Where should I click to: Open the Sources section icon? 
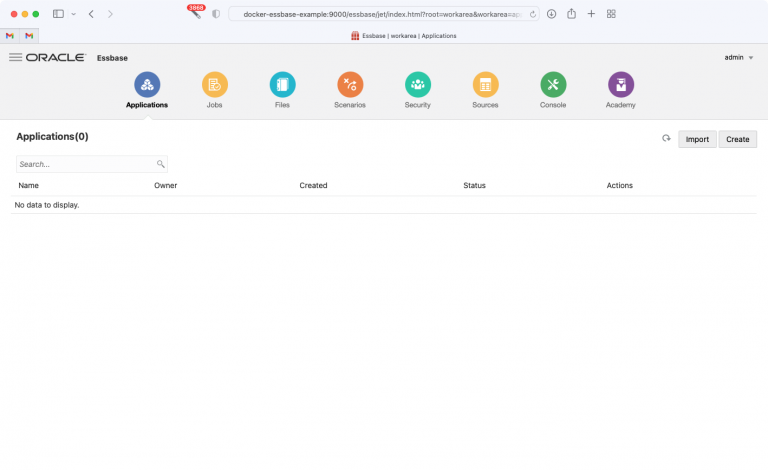click(485, 85)
